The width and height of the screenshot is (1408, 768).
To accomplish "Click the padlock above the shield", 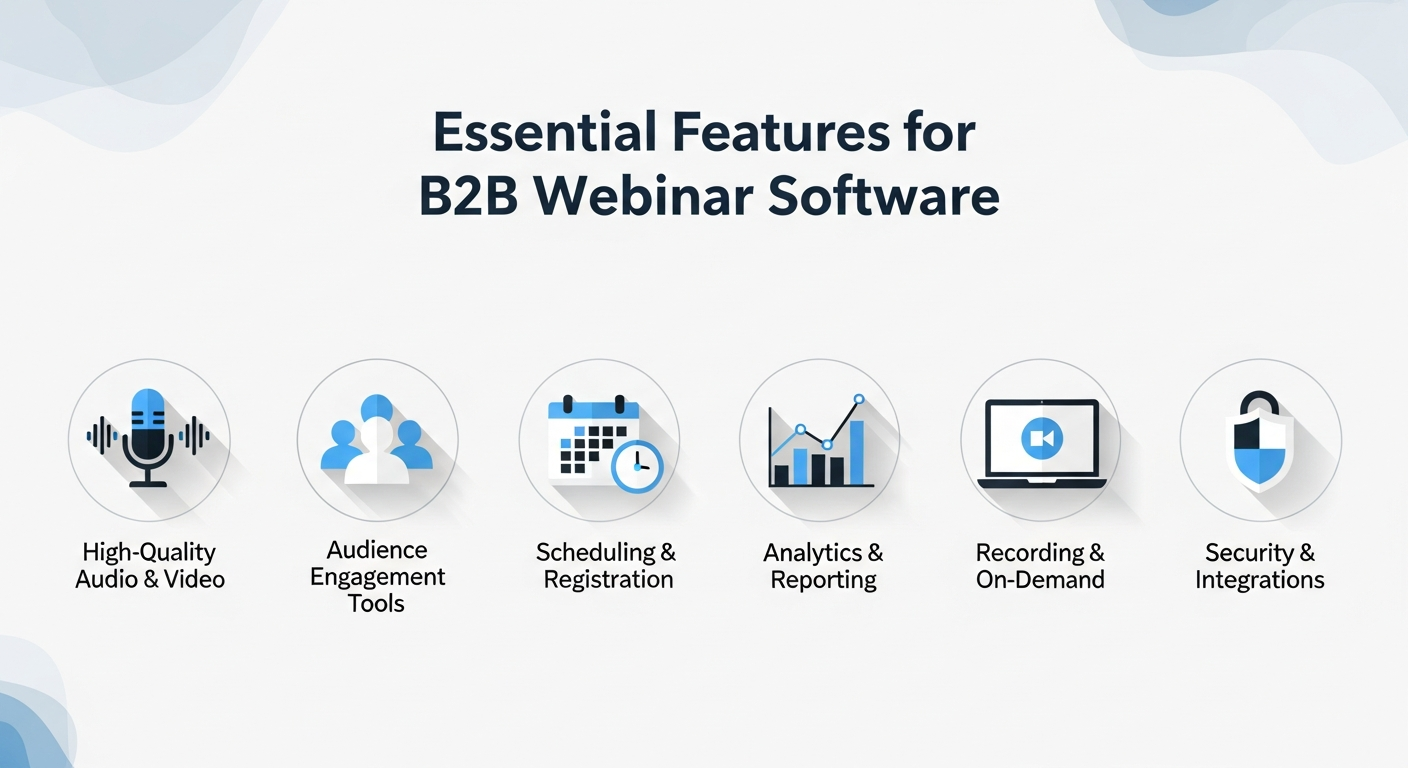I will (1262, 402).
